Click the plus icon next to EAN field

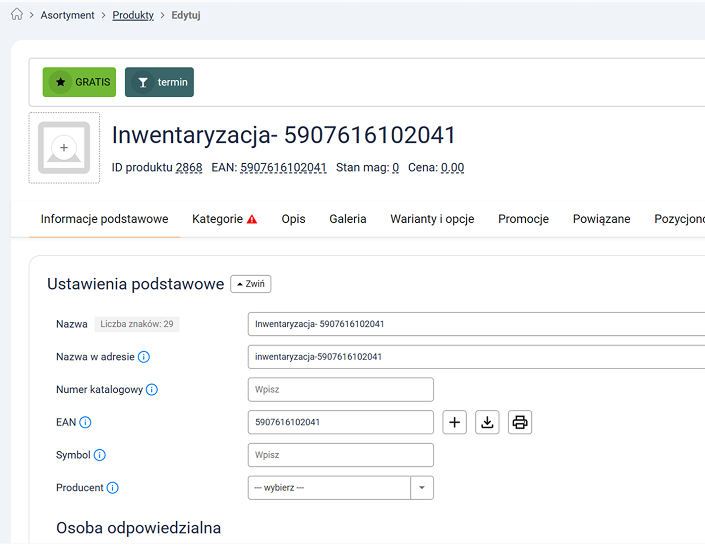[455, 422]
